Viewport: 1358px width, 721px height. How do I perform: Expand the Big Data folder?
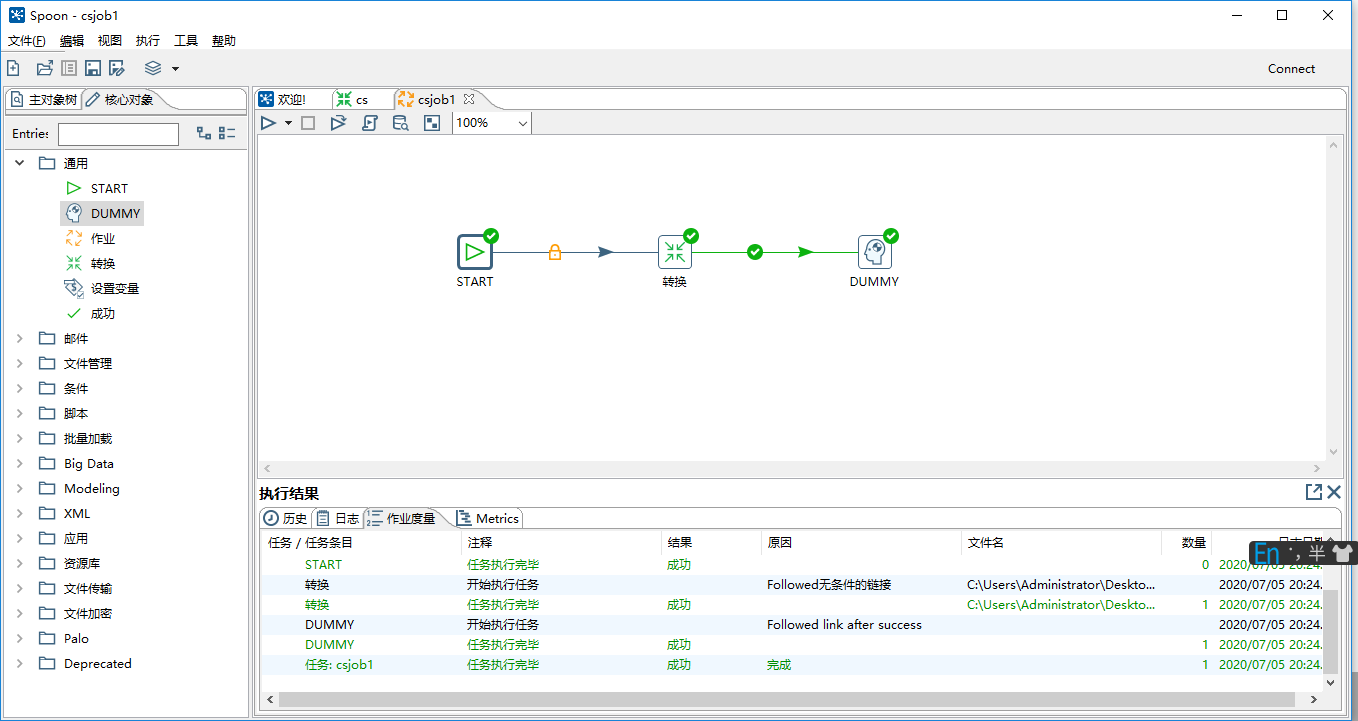click(x=19, y=463)
